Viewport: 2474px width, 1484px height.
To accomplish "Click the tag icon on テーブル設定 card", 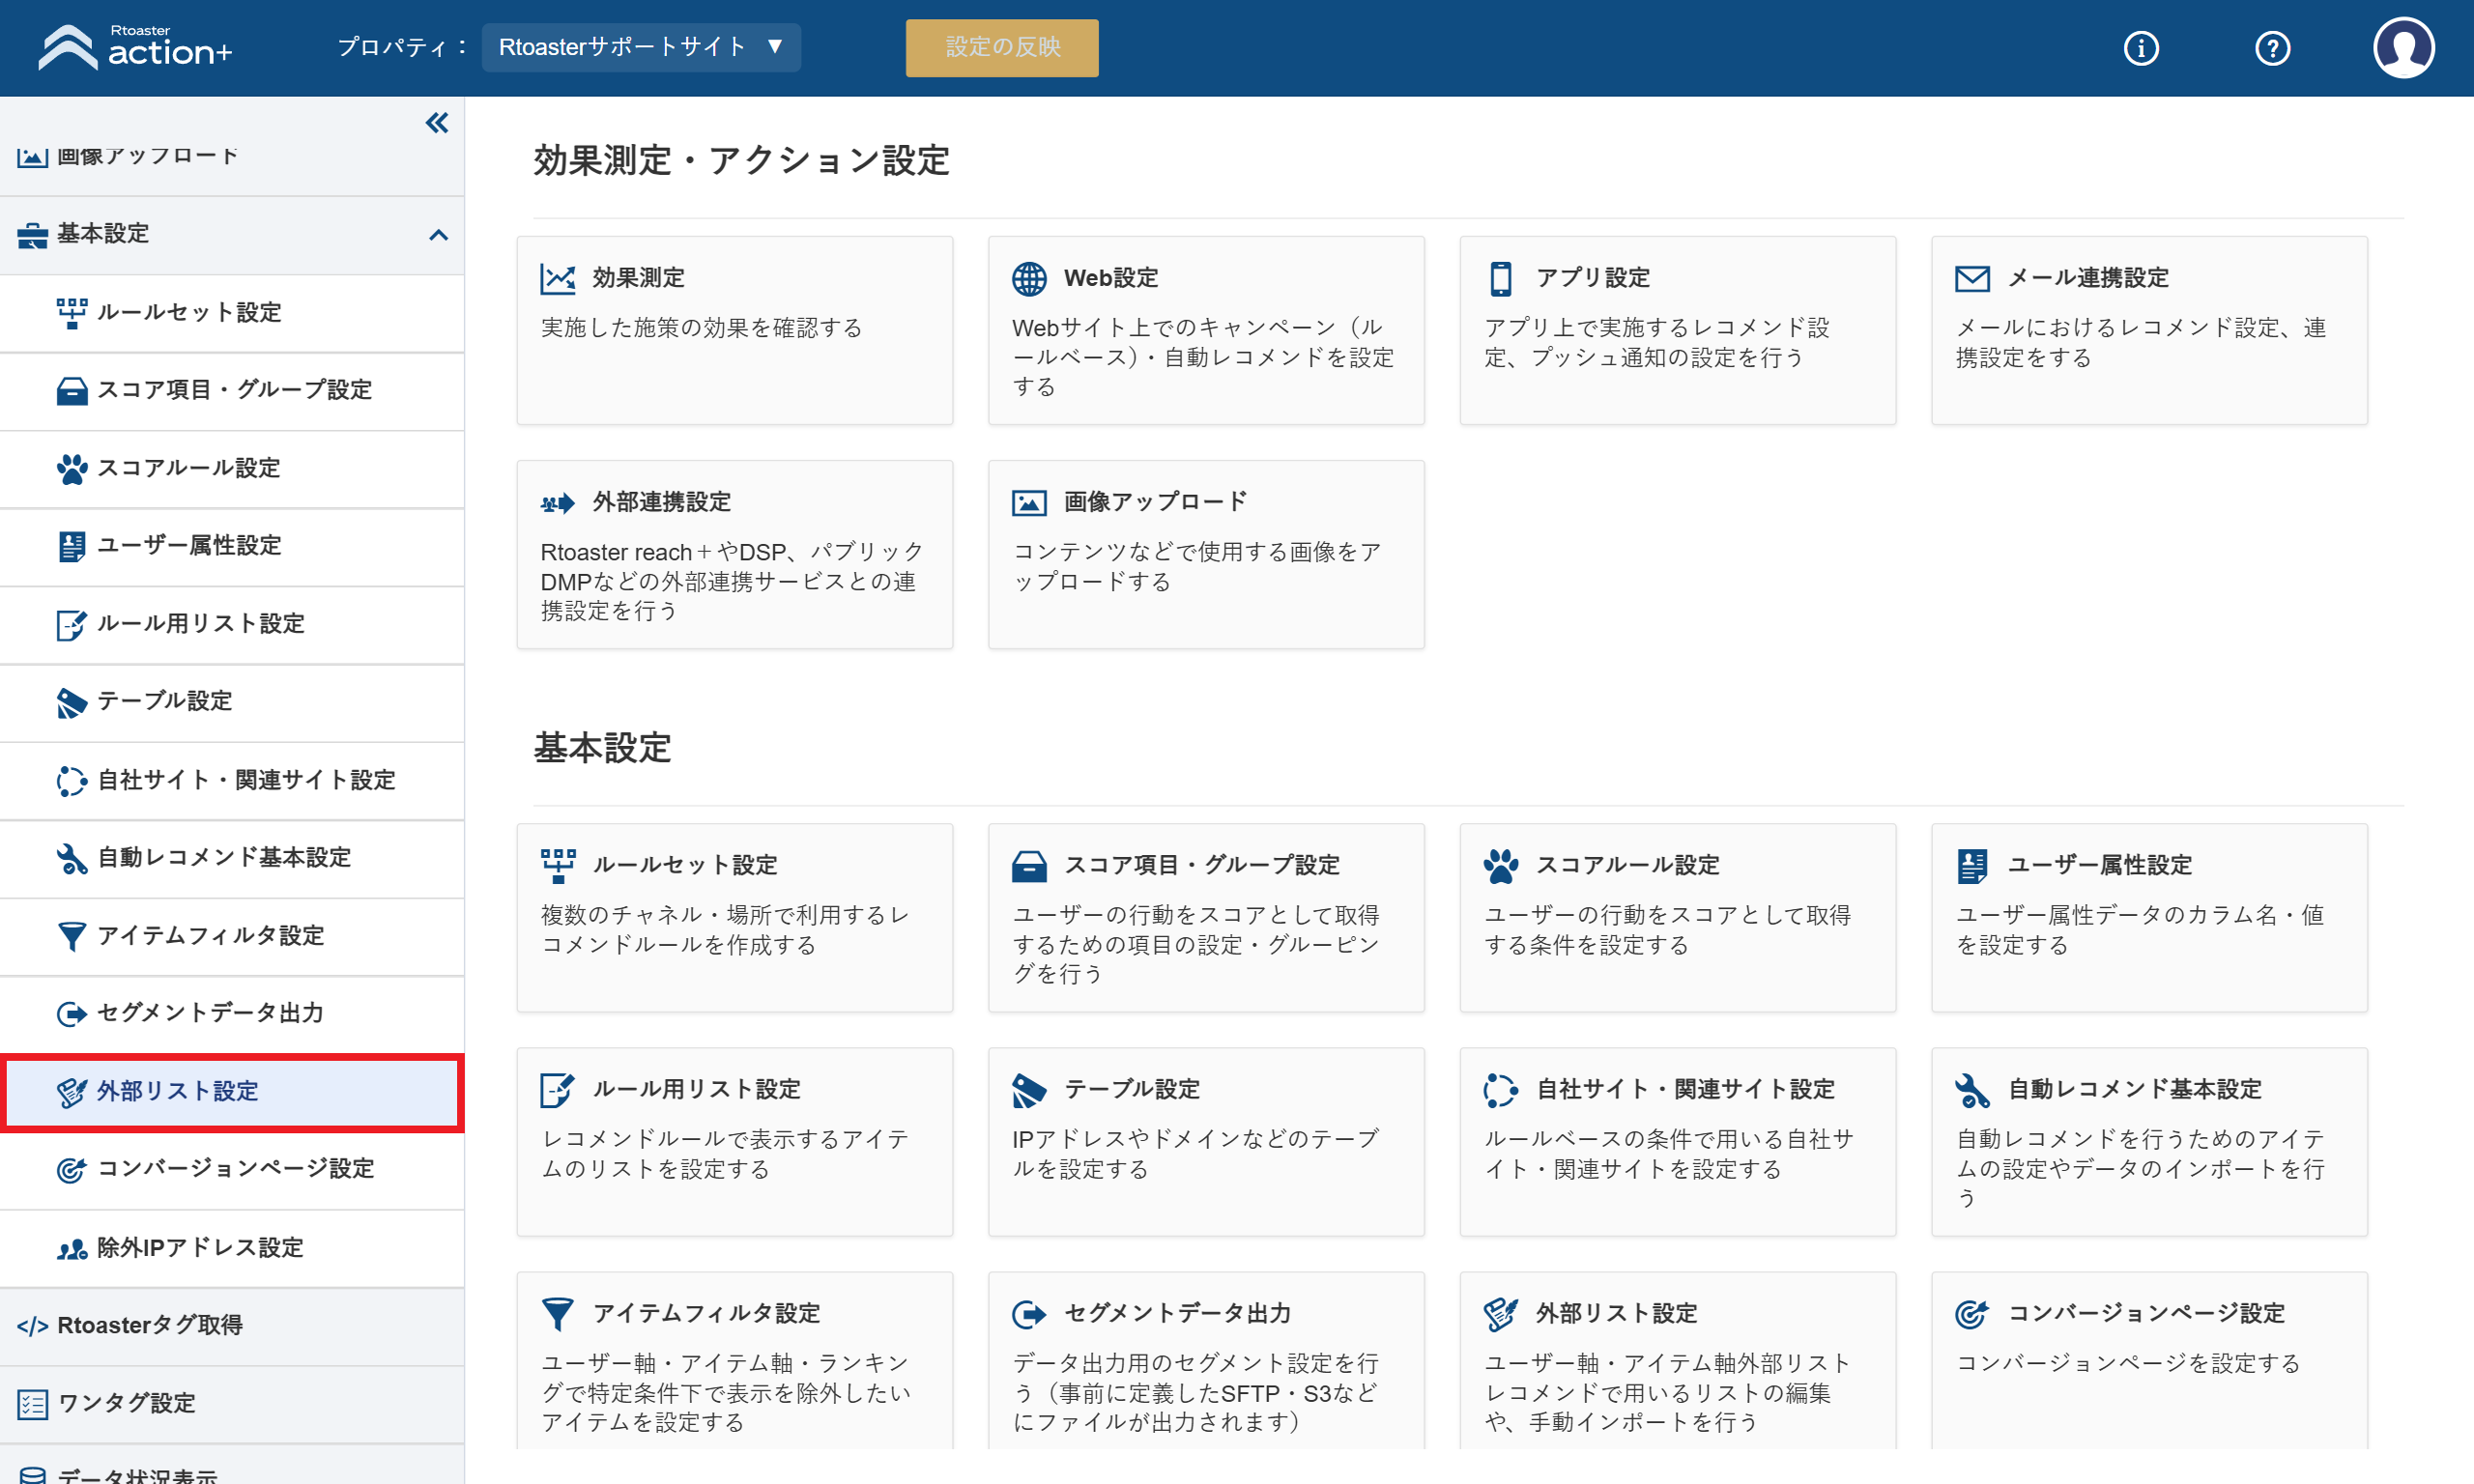I will 1029,1091.
